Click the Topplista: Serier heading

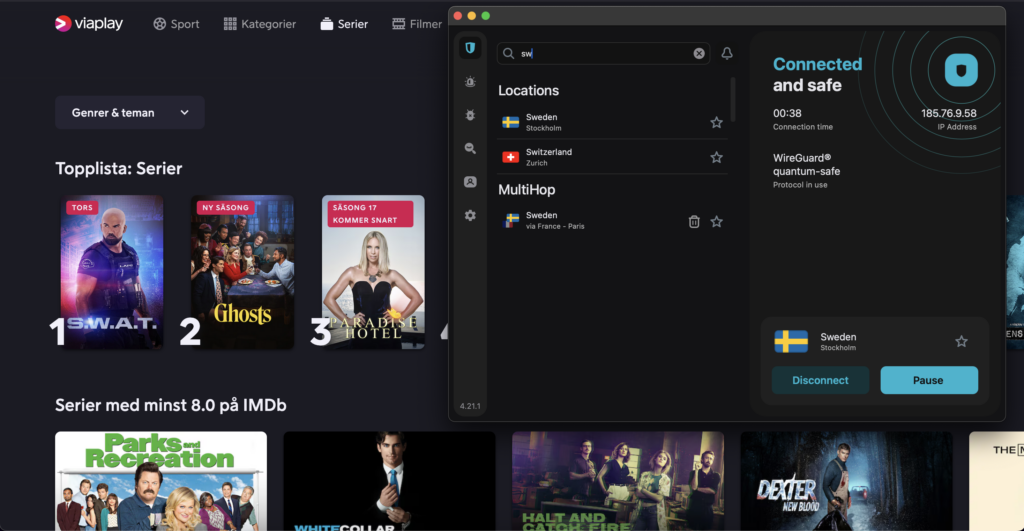[x=119, y=169]
